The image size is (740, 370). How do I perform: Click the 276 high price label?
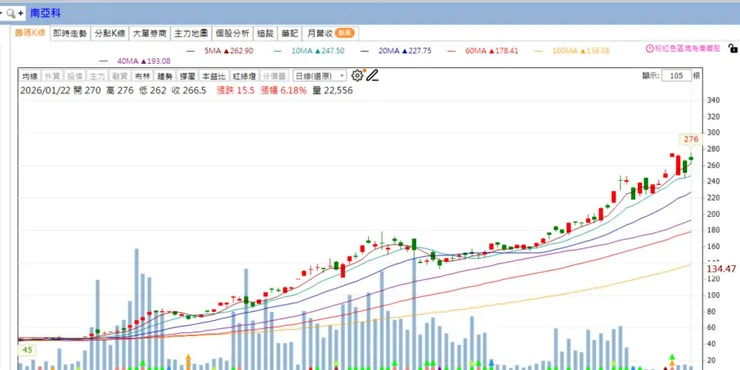tap(690, 139)
